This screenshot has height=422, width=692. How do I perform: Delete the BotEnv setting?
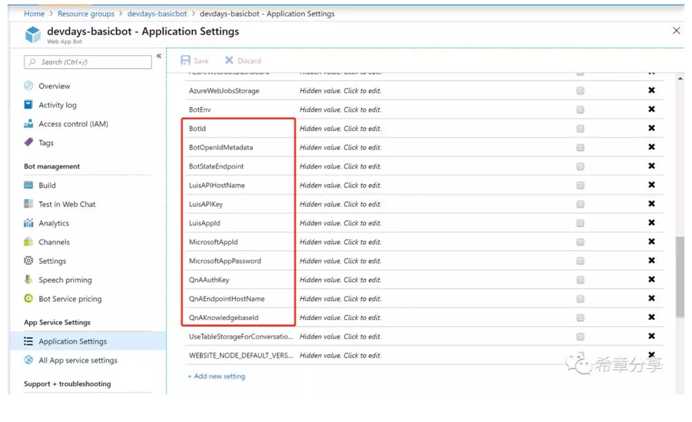[x=651, y=109]
